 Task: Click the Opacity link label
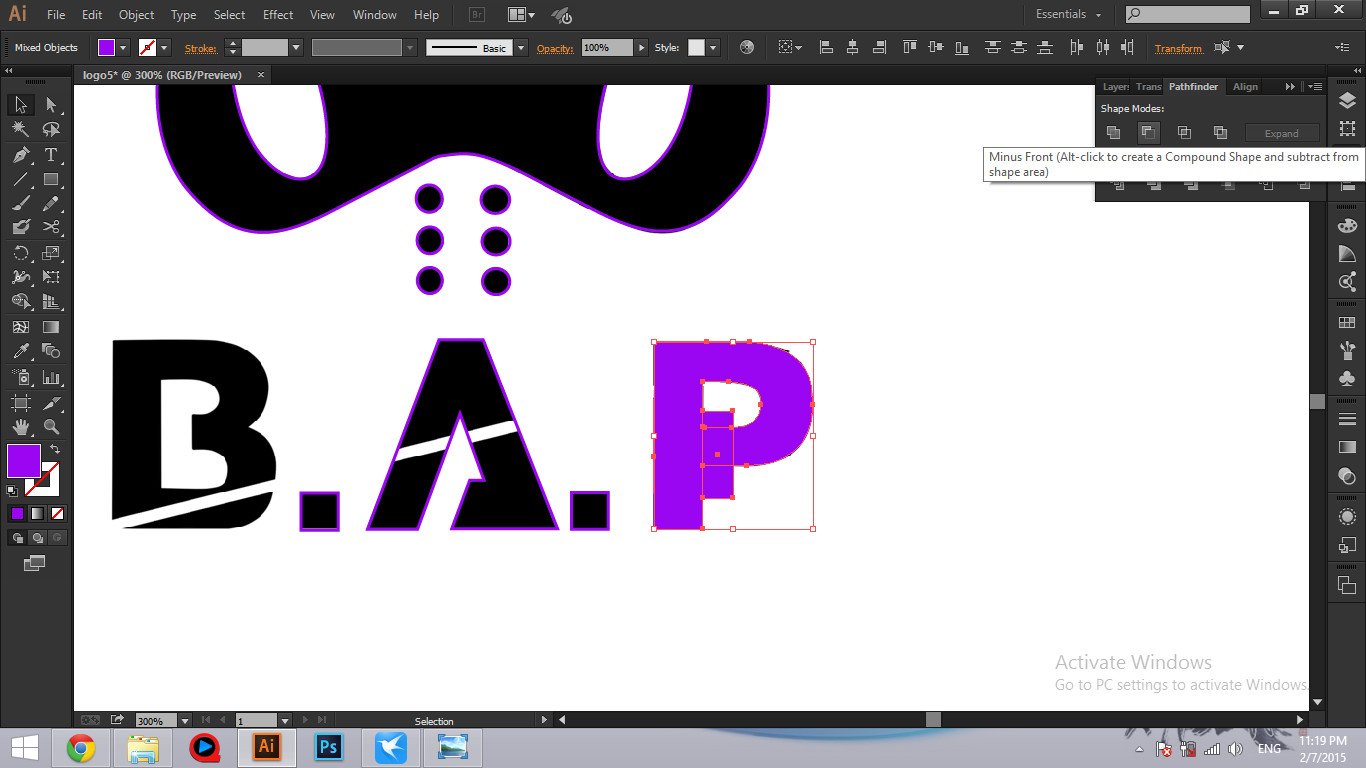(555, 48)
